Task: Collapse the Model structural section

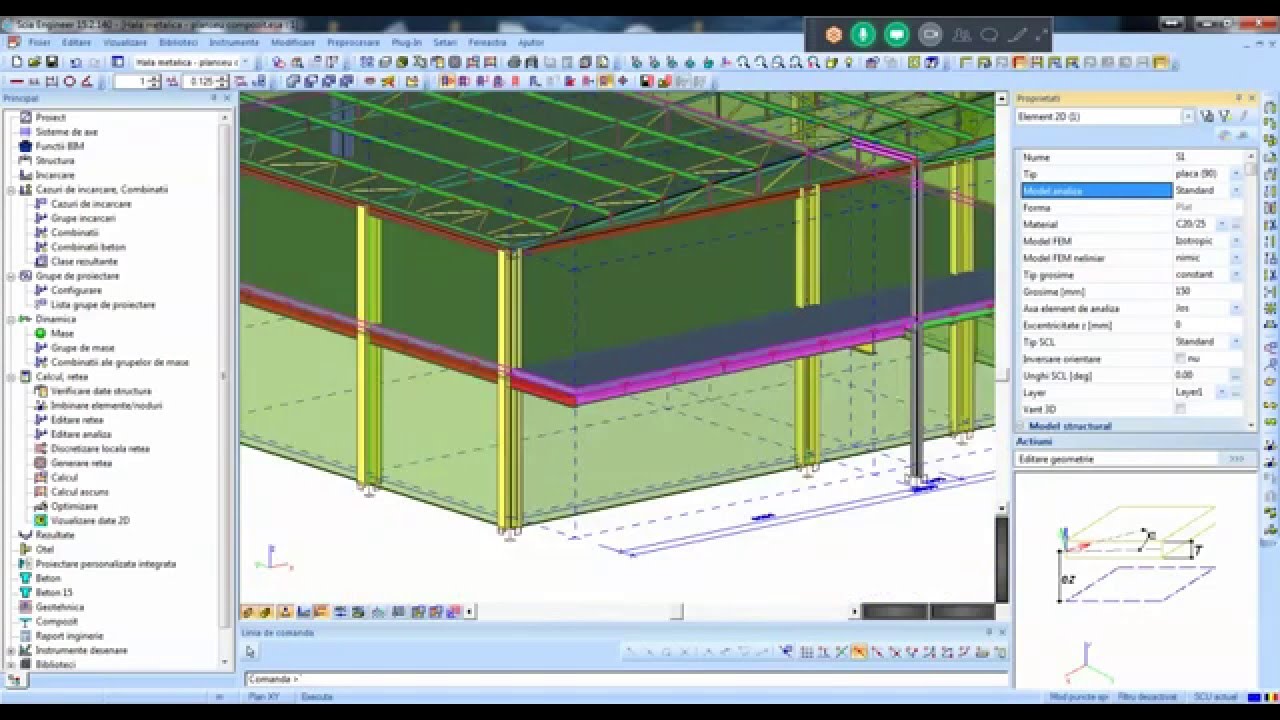Action: (x=1022, y=426)
